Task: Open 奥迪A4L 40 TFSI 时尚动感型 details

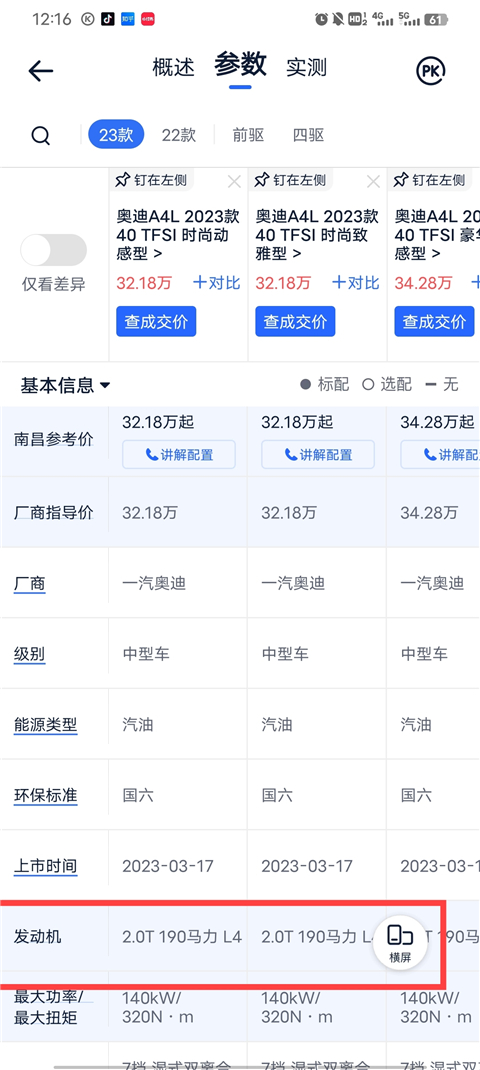Action: 178,235
